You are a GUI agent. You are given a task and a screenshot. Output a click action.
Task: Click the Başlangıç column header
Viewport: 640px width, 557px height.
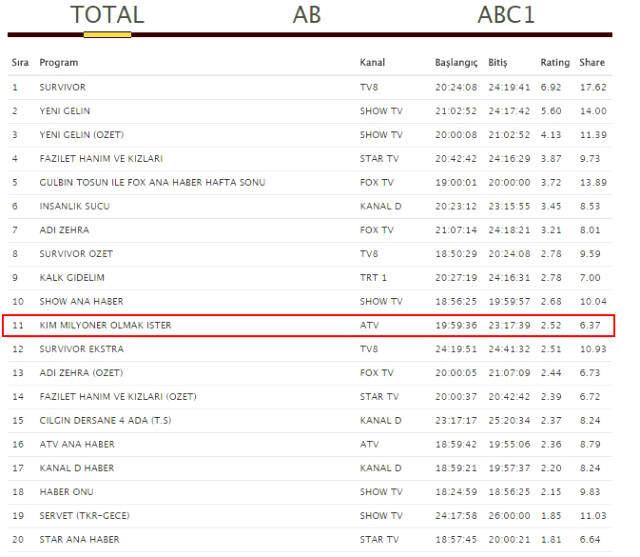[x=456, y=63]
